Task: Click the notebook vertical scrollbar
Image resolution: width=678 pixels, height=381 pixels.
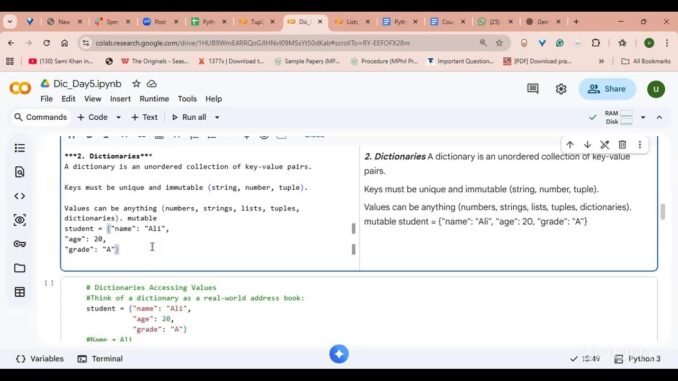Action: [662, 212]
